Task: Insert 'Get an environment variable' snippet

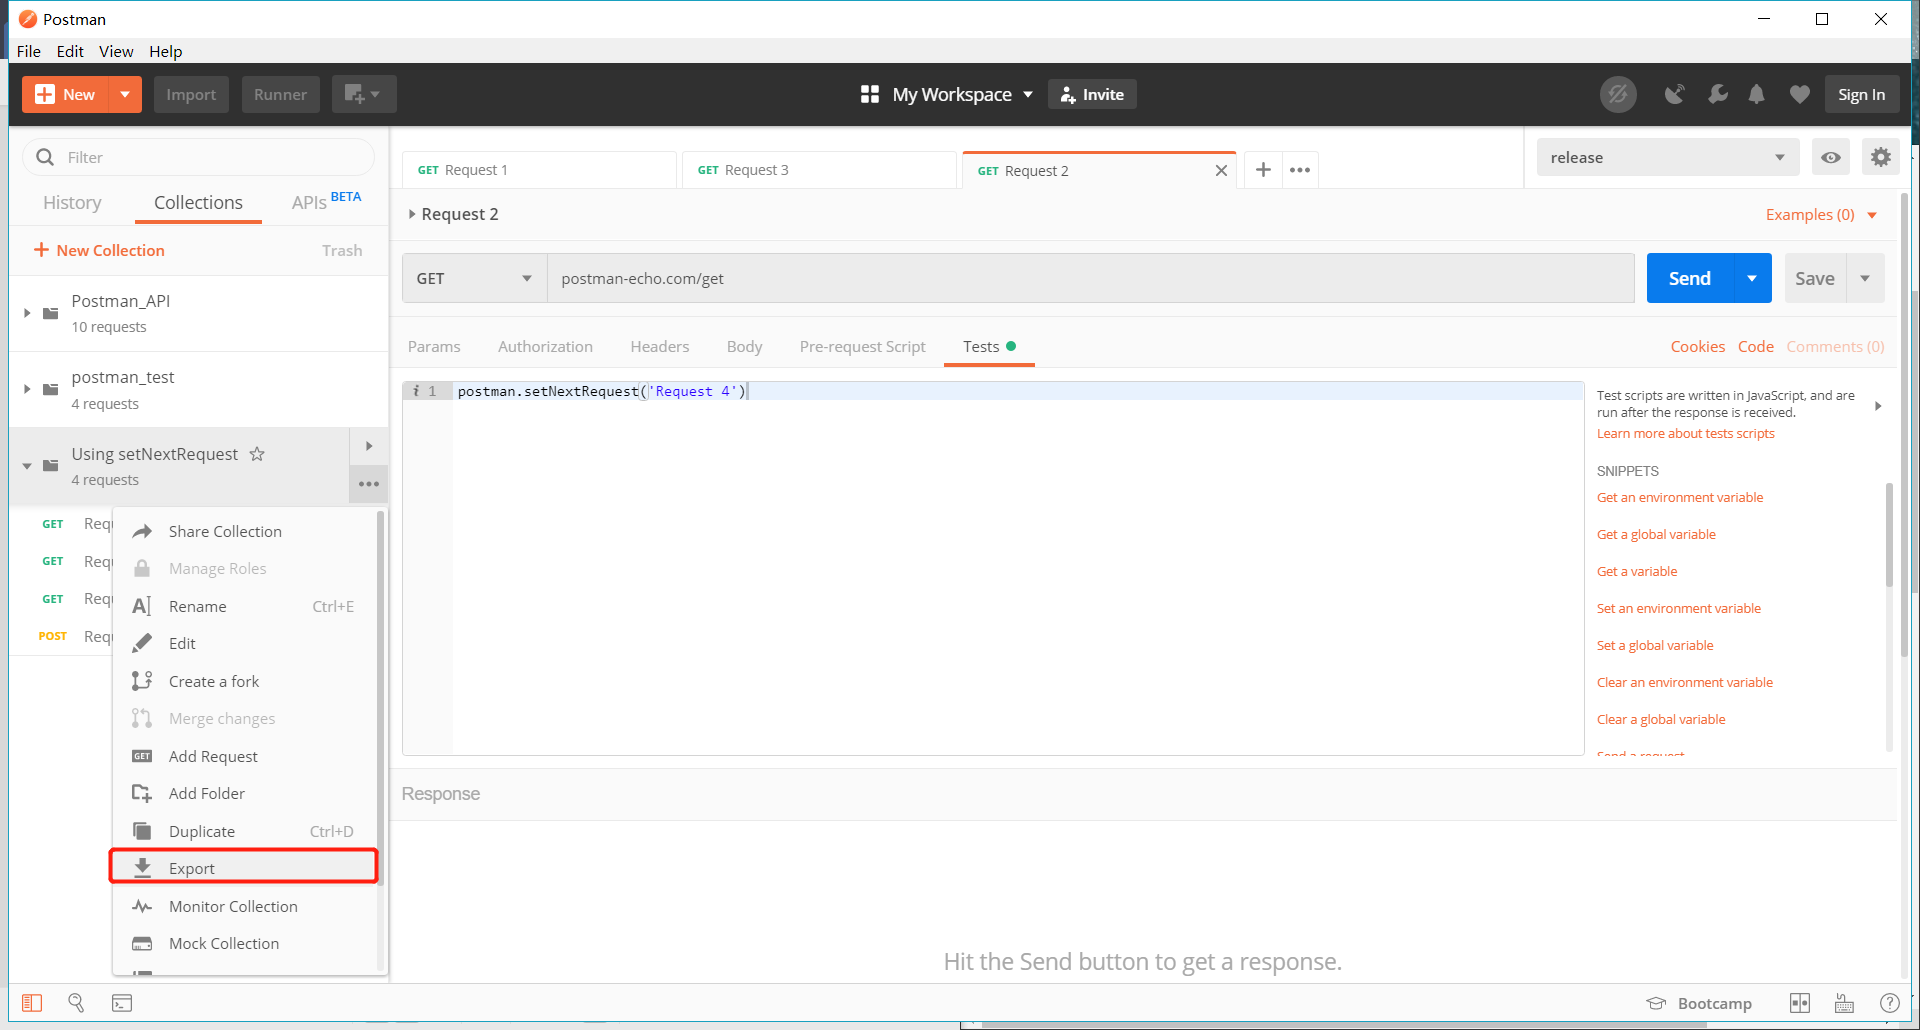Action: (x=1680, y=497)
